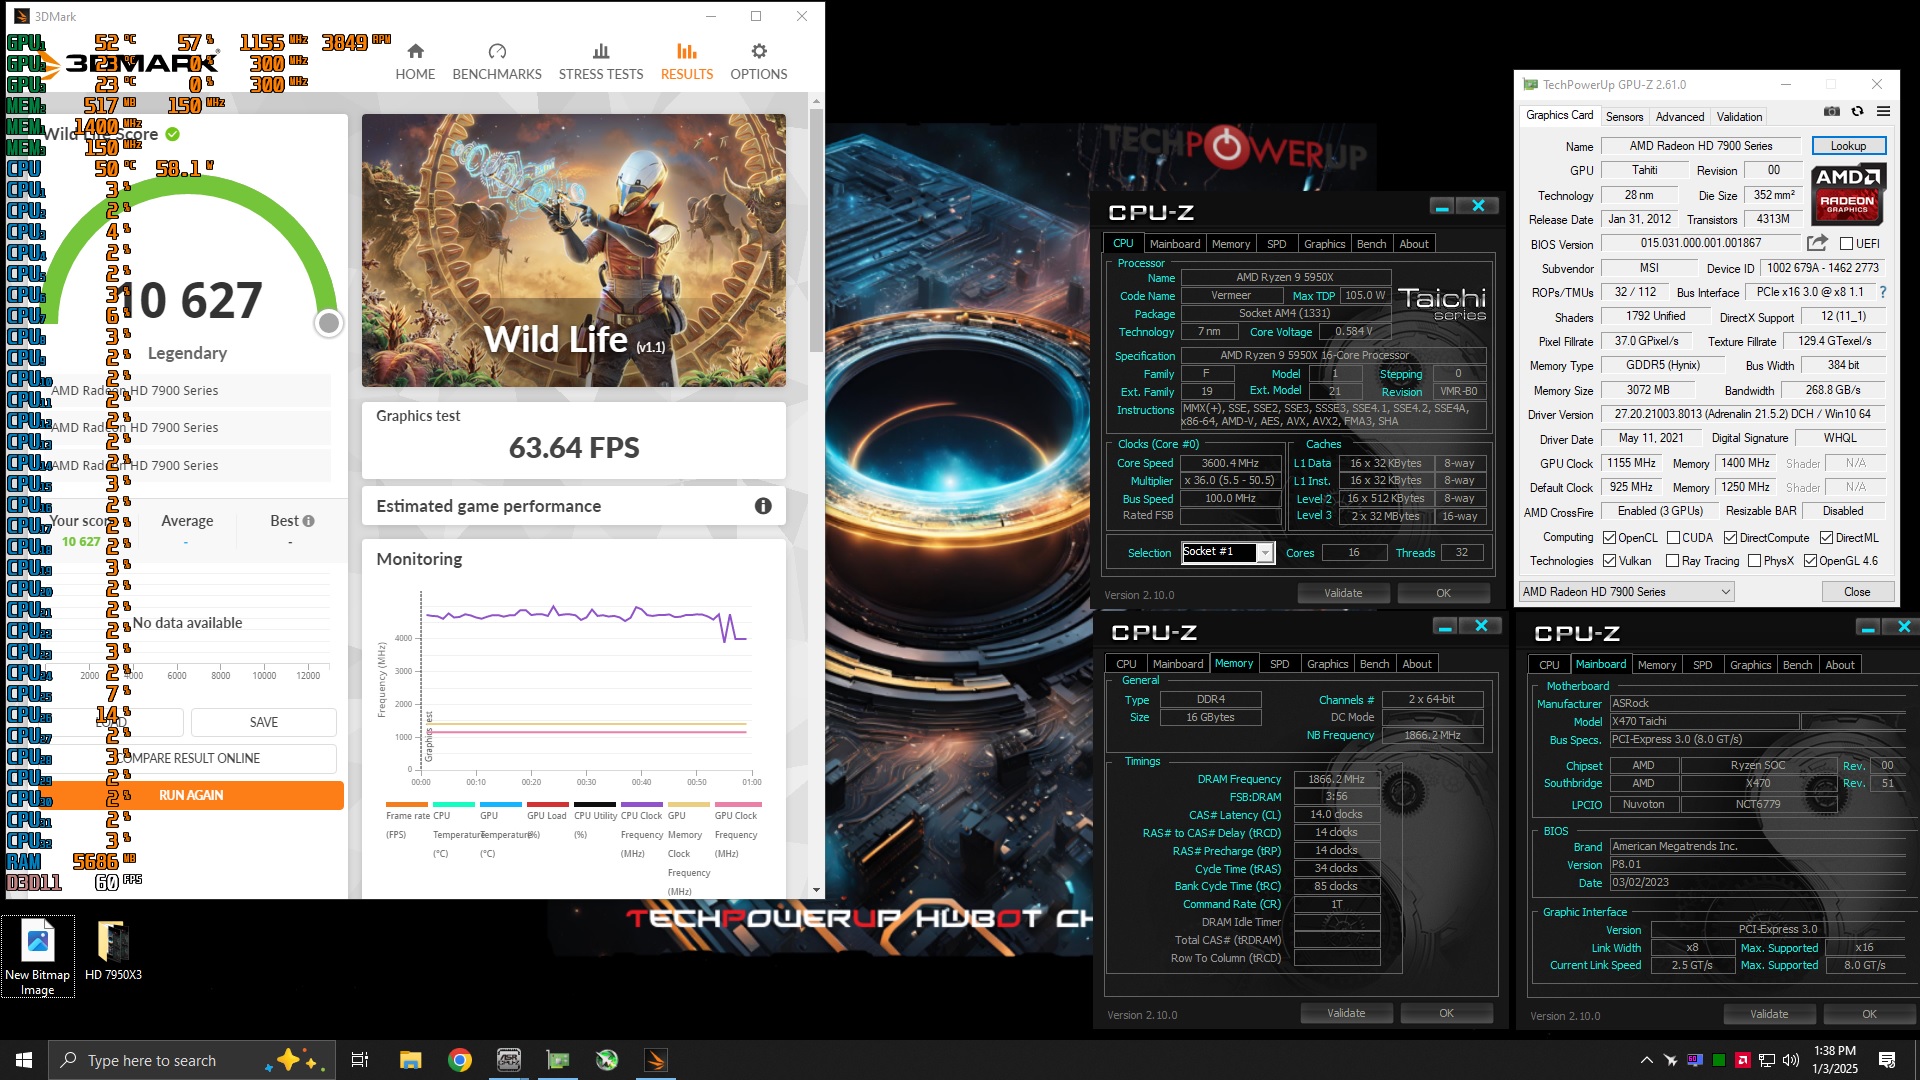Click OK in the Memory CPU-Z window
Screen dimensions: 1920x1080
(1446, 1013)
